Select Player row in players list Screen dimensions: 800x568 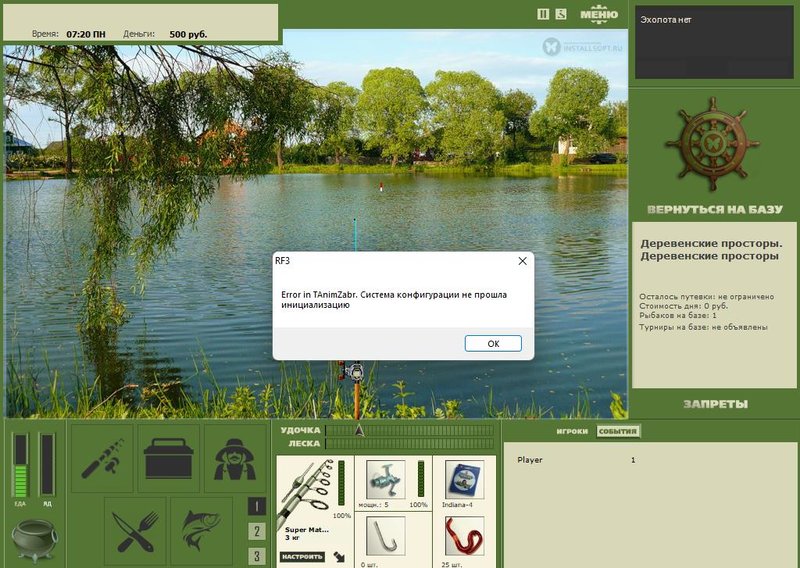[576, 460]
